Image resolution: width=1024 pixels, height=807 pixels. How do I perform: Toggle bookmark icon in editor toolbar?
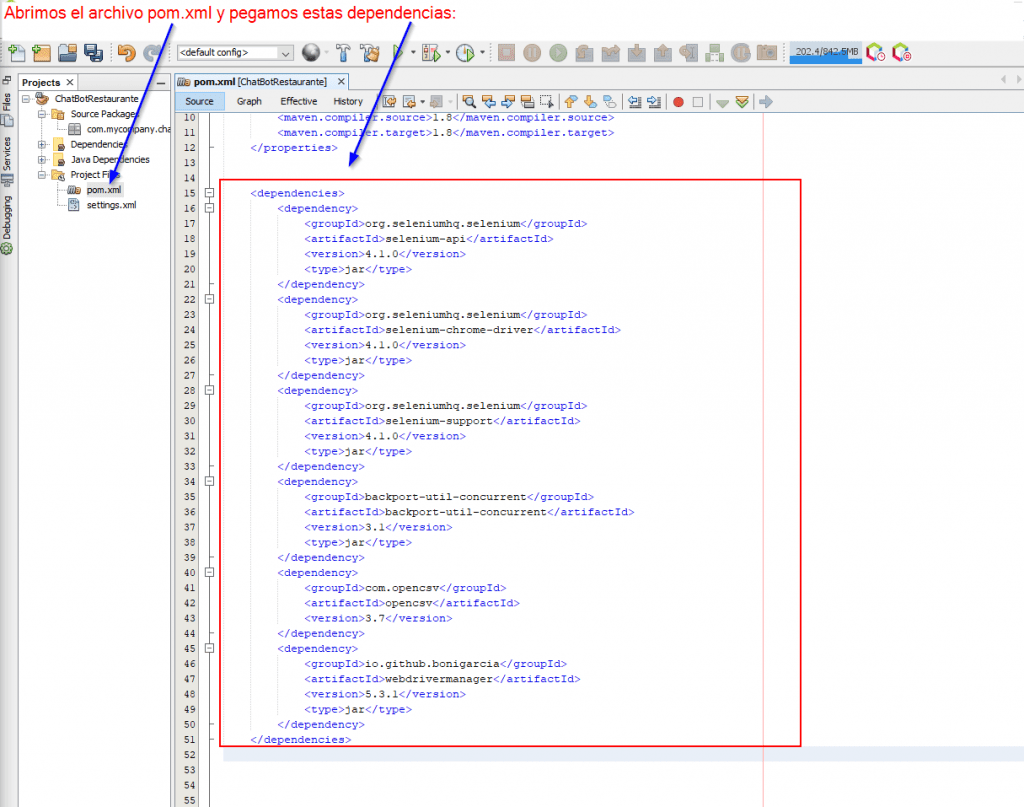pyautogui.click(x=610, y=102)
